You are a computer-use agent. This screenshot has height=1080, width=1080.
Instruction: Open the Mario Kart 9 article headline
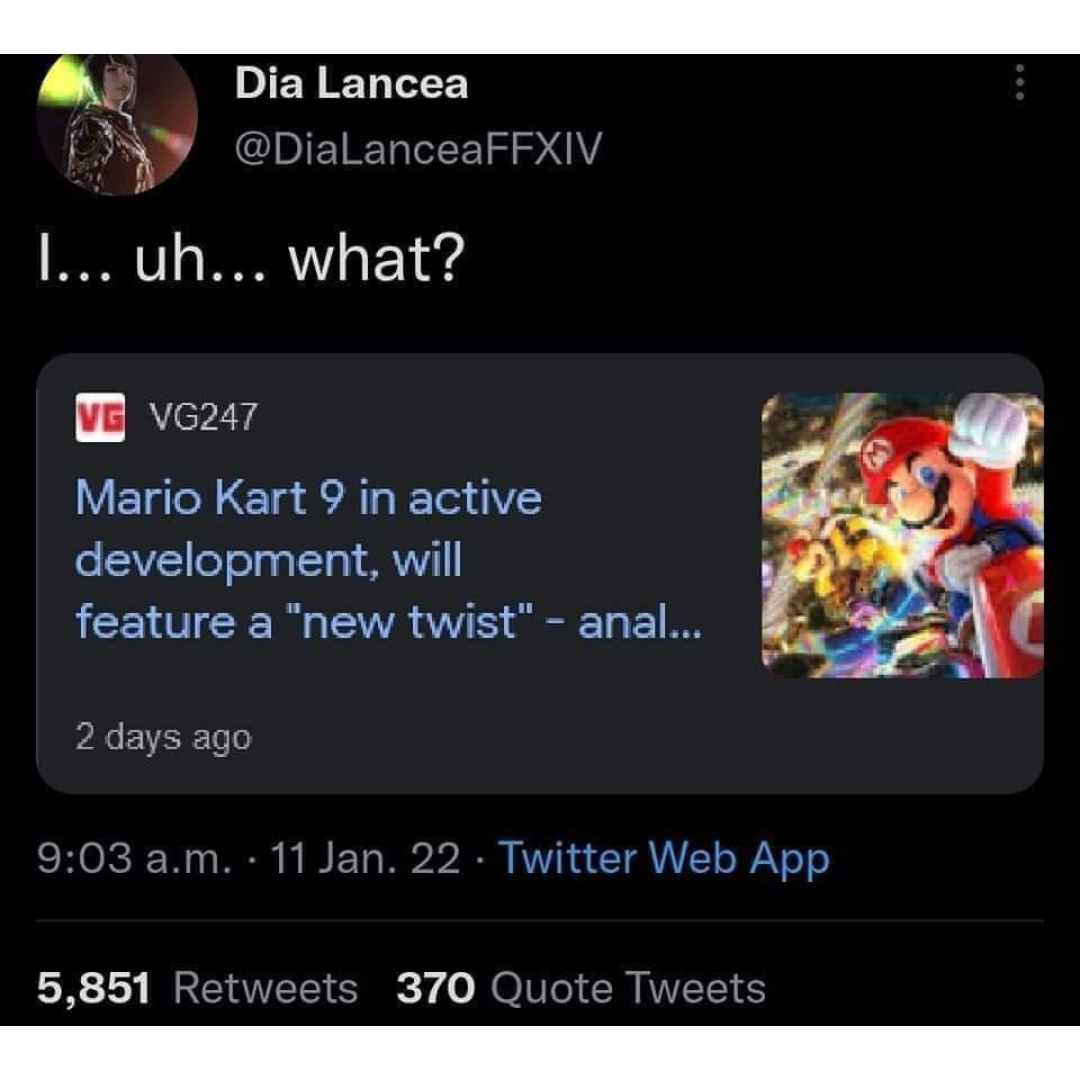click(308, 497)
